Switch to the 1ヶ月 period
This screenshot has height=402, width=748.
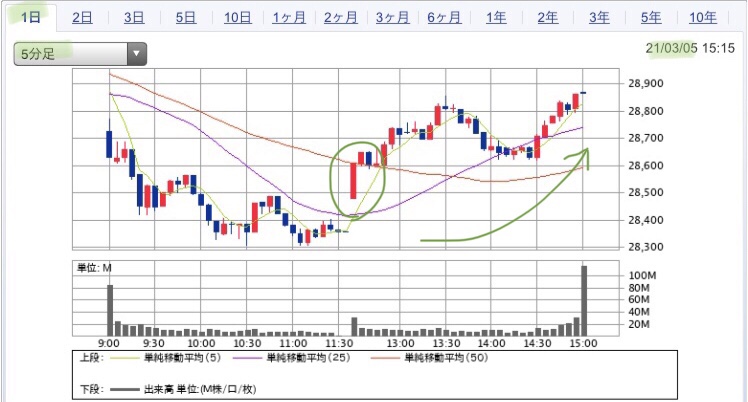[x=289, y=18]
